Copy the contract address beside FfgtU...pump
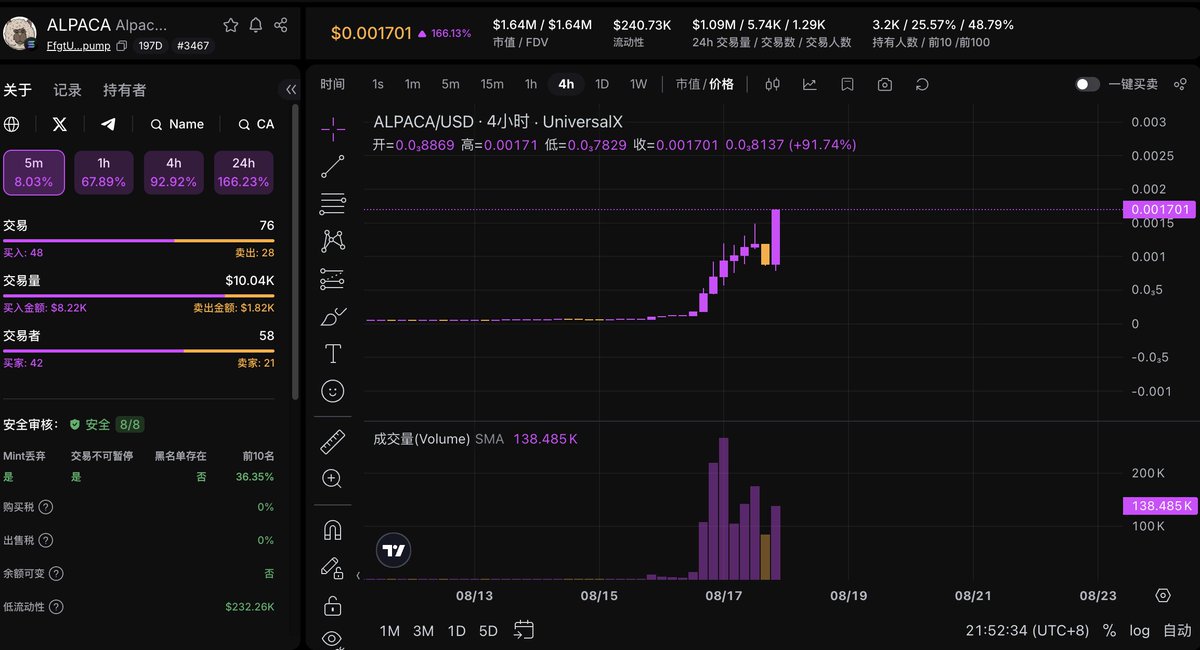Viewport: 1200px width, 650px height. click(x=121, y=46)
